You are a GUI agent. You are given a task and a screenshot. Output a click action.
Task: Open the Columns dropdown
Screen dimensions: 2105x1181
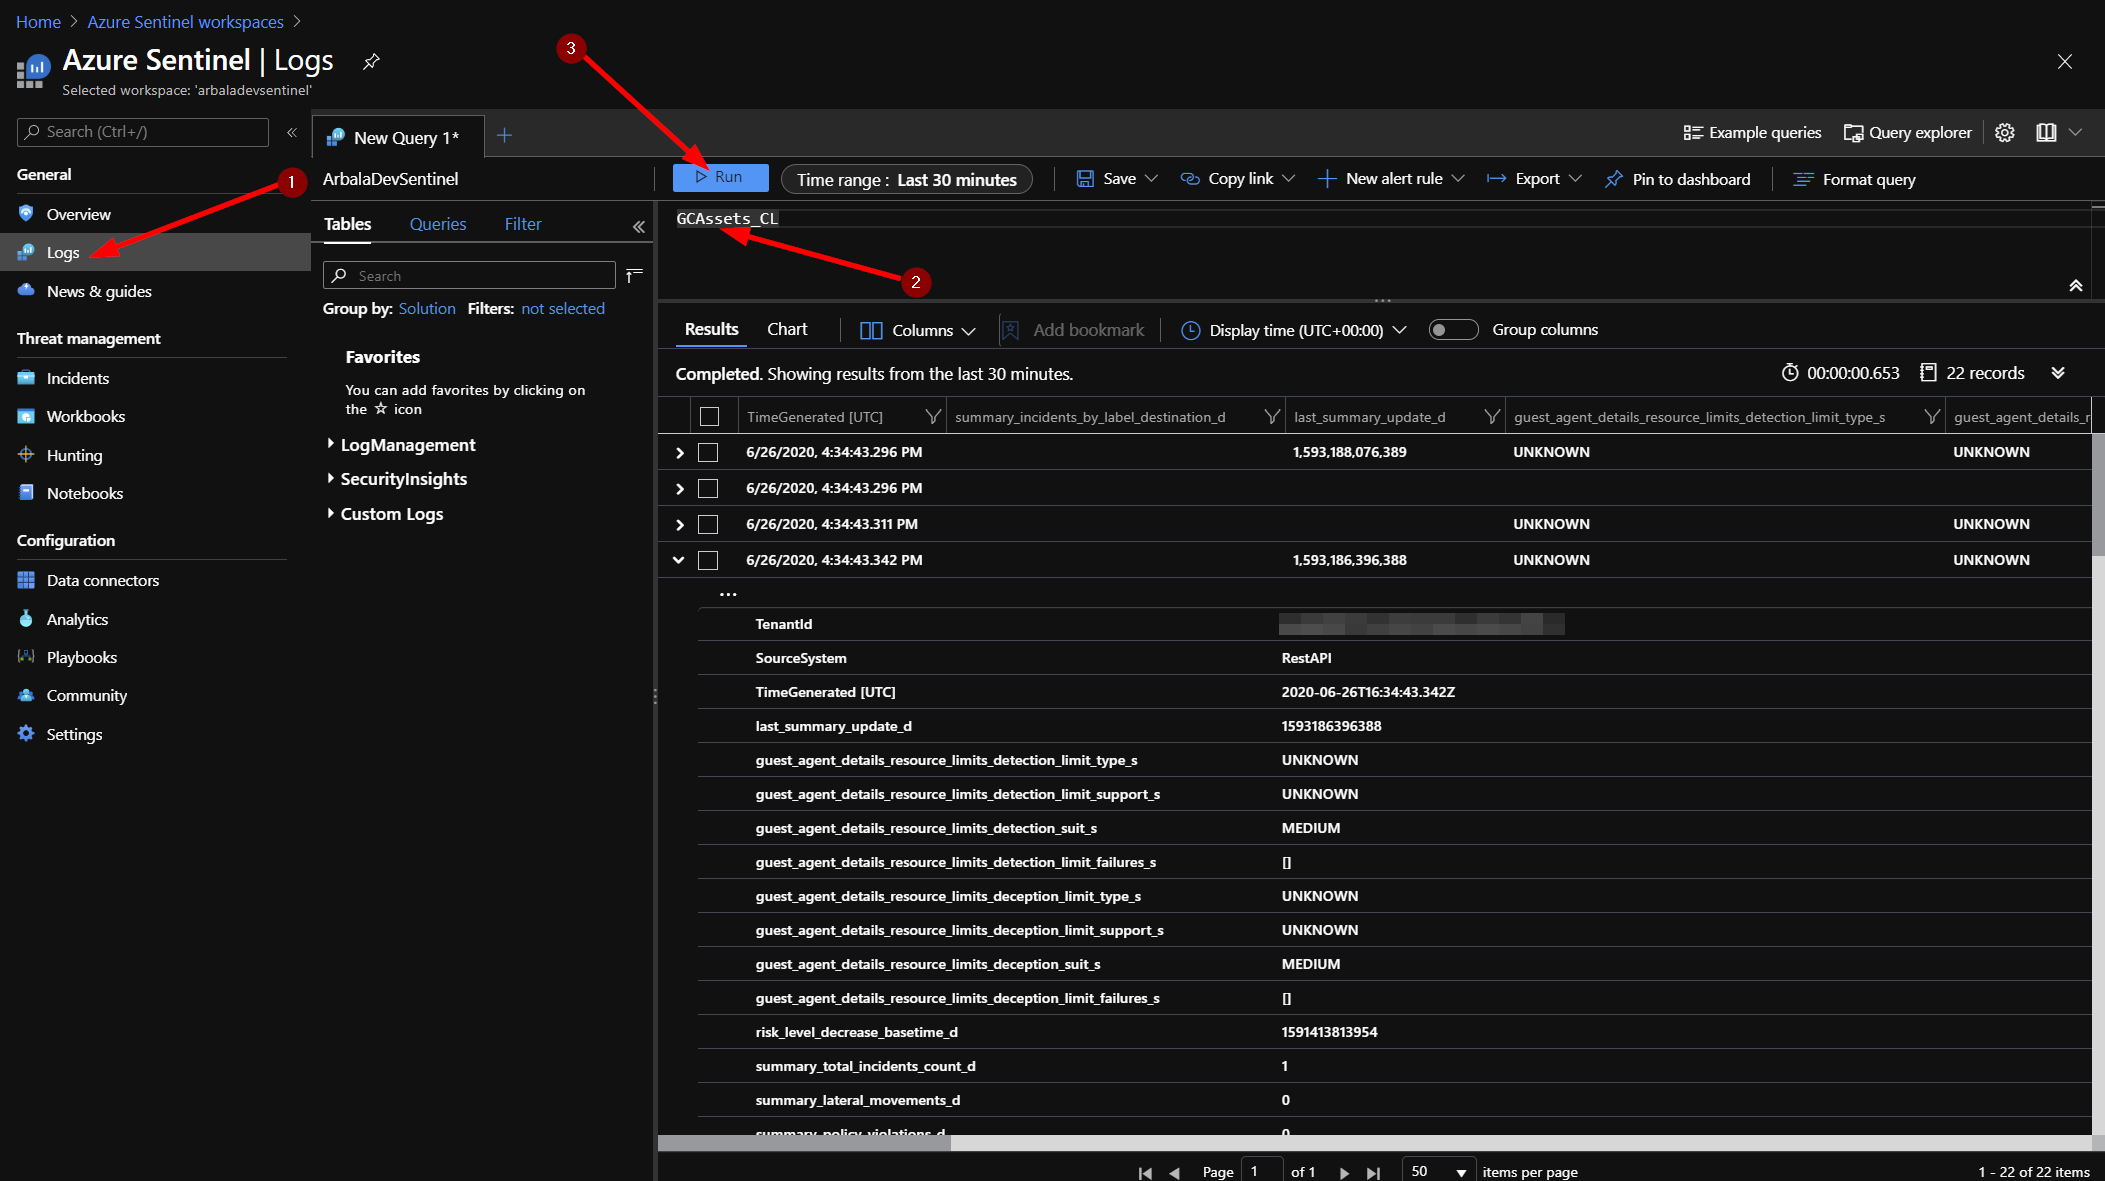coord(917,330)
